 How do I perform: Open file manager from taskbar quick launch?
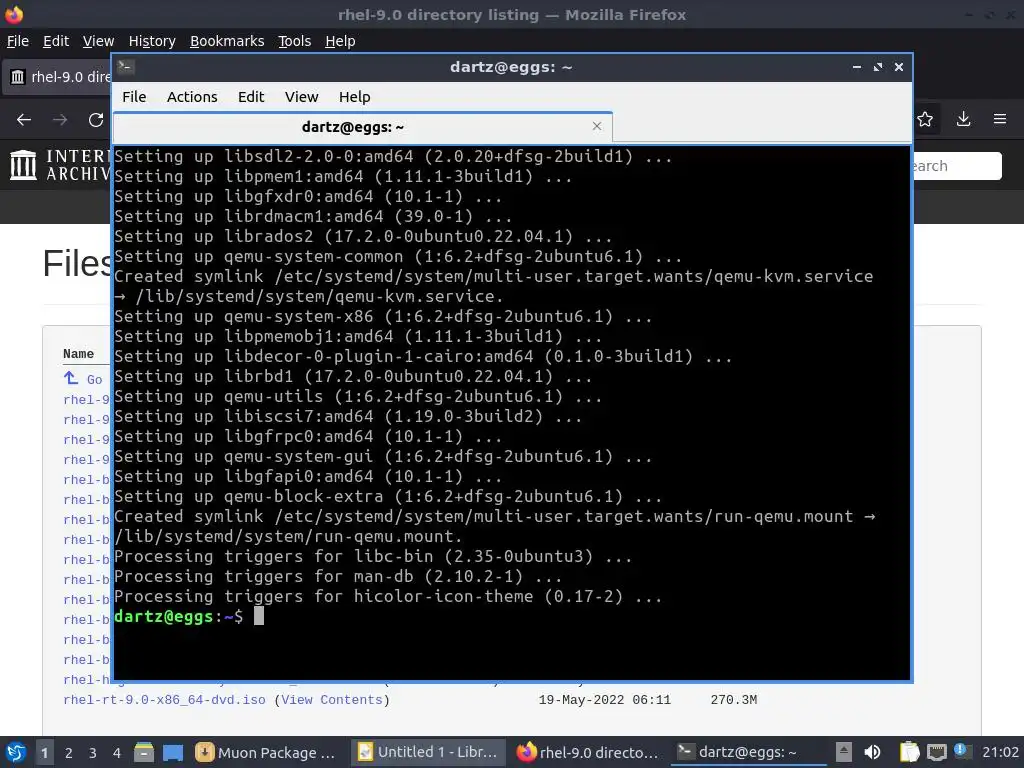coord(144,752)
